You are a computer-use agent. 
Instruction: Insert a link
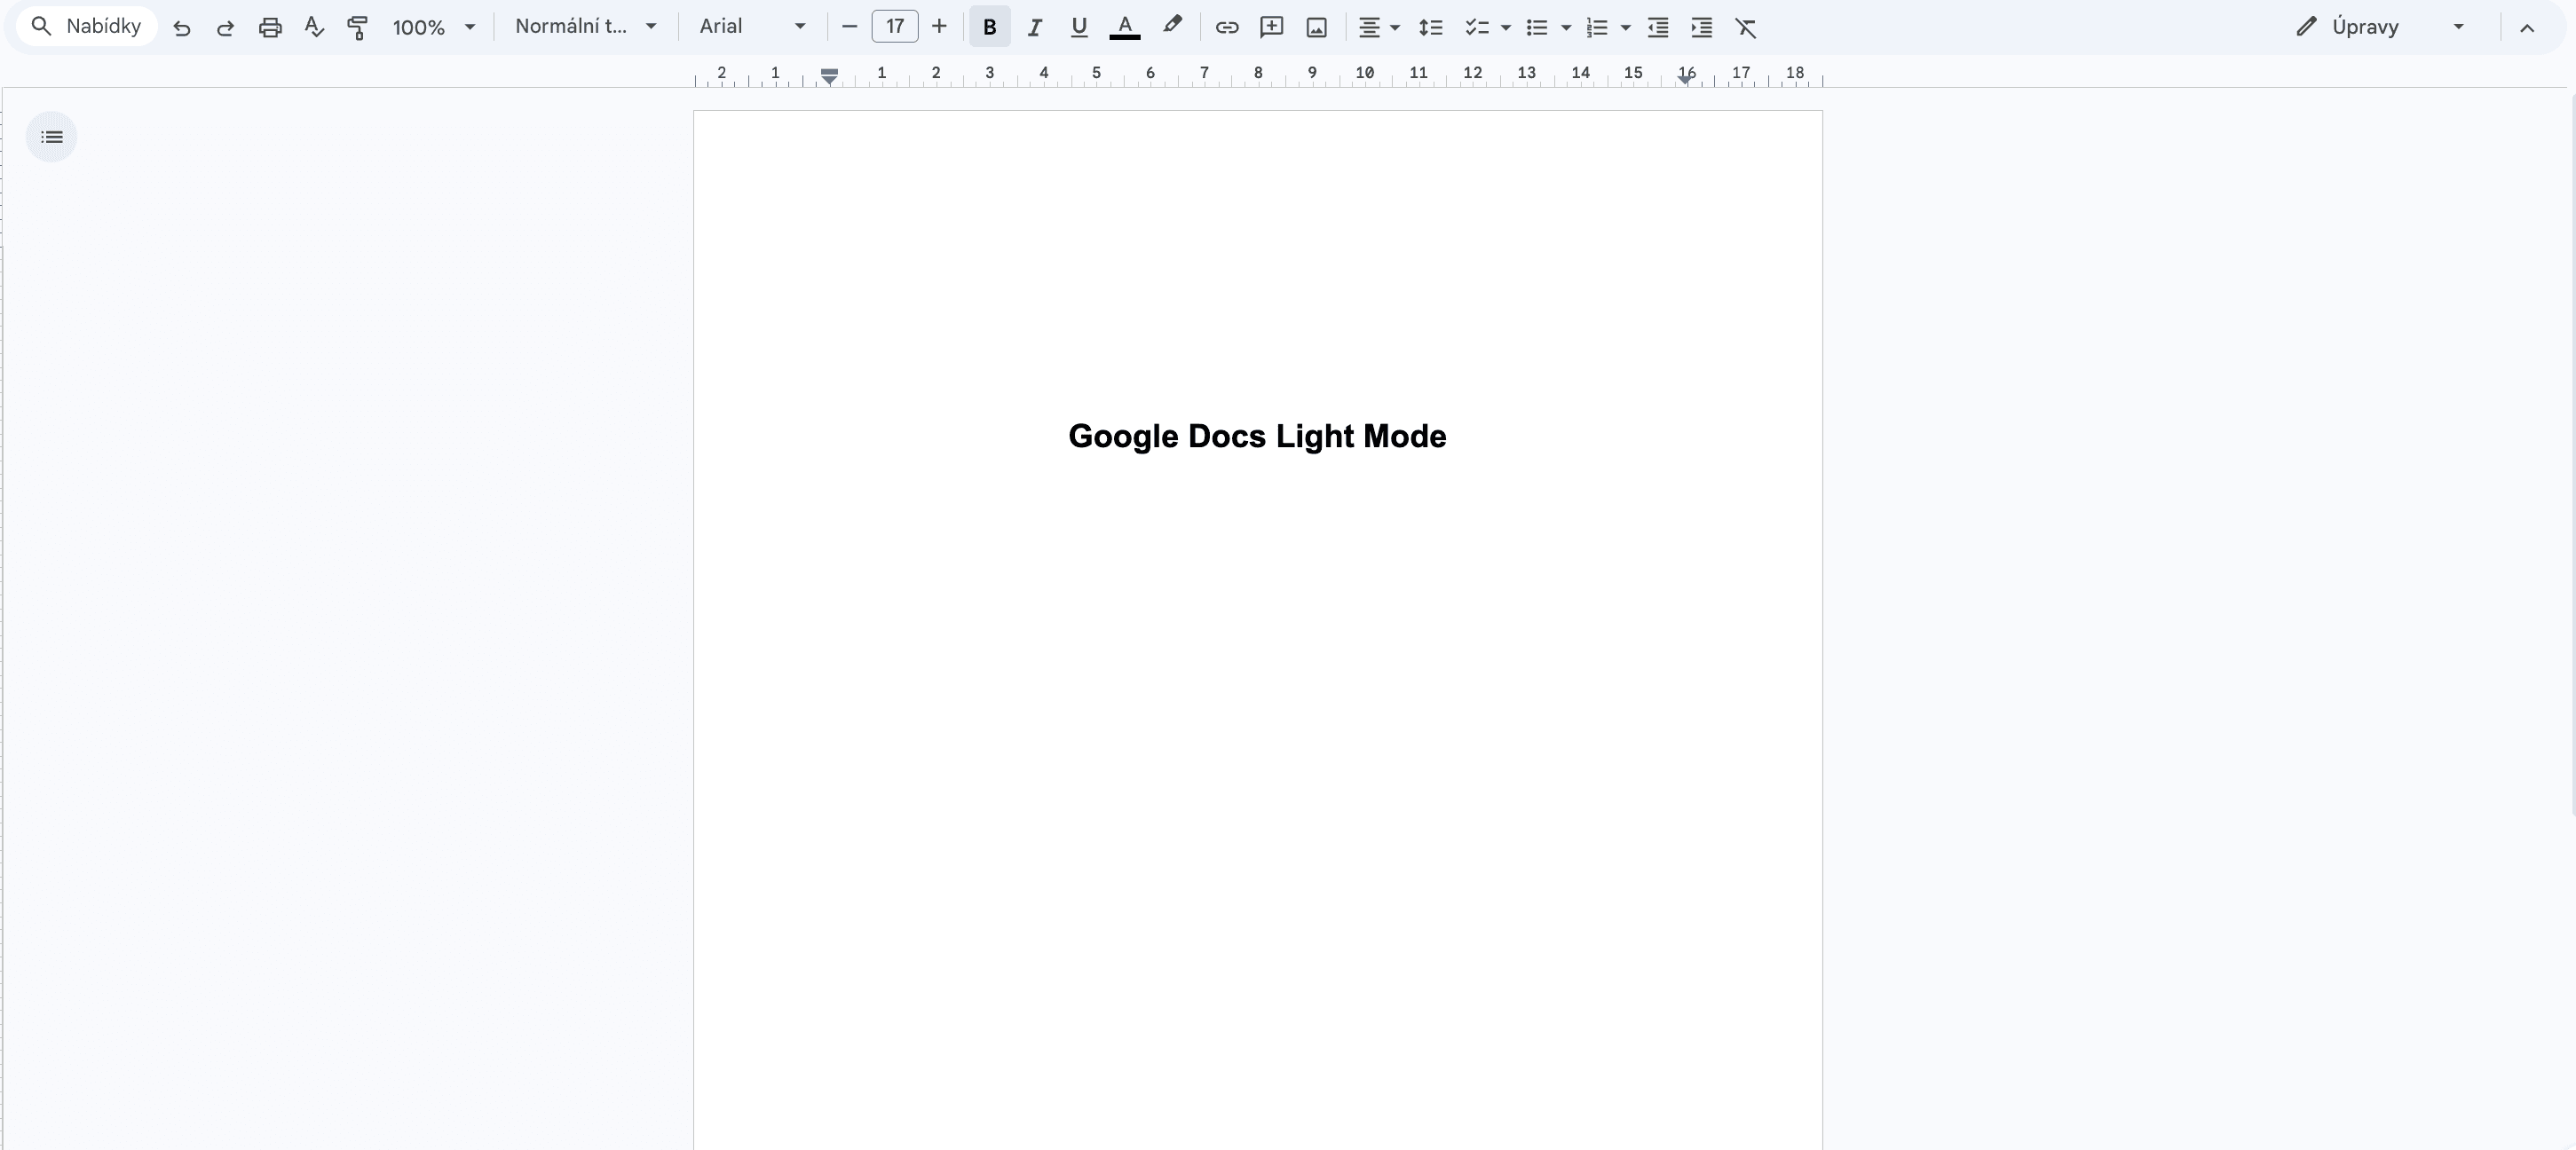(x=1227, y=27)
